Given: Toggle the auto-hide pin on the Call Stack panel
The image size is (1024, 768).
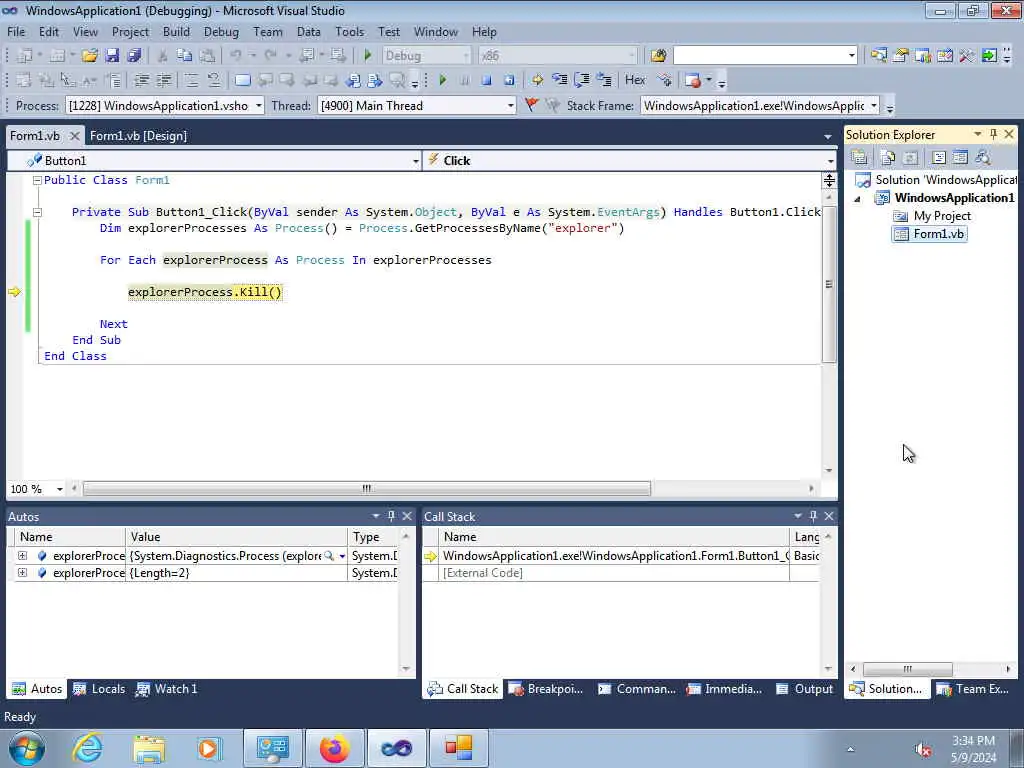Looking at the screenshot, I should (813, 516).
